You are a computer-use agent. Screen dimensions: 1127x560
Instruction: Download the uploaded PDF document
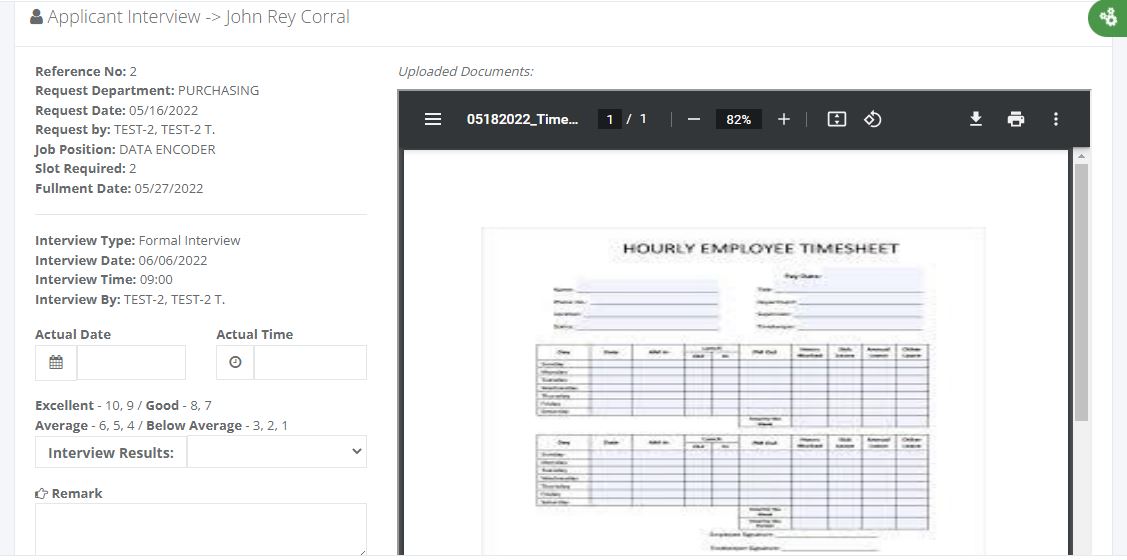coord(975,119)
